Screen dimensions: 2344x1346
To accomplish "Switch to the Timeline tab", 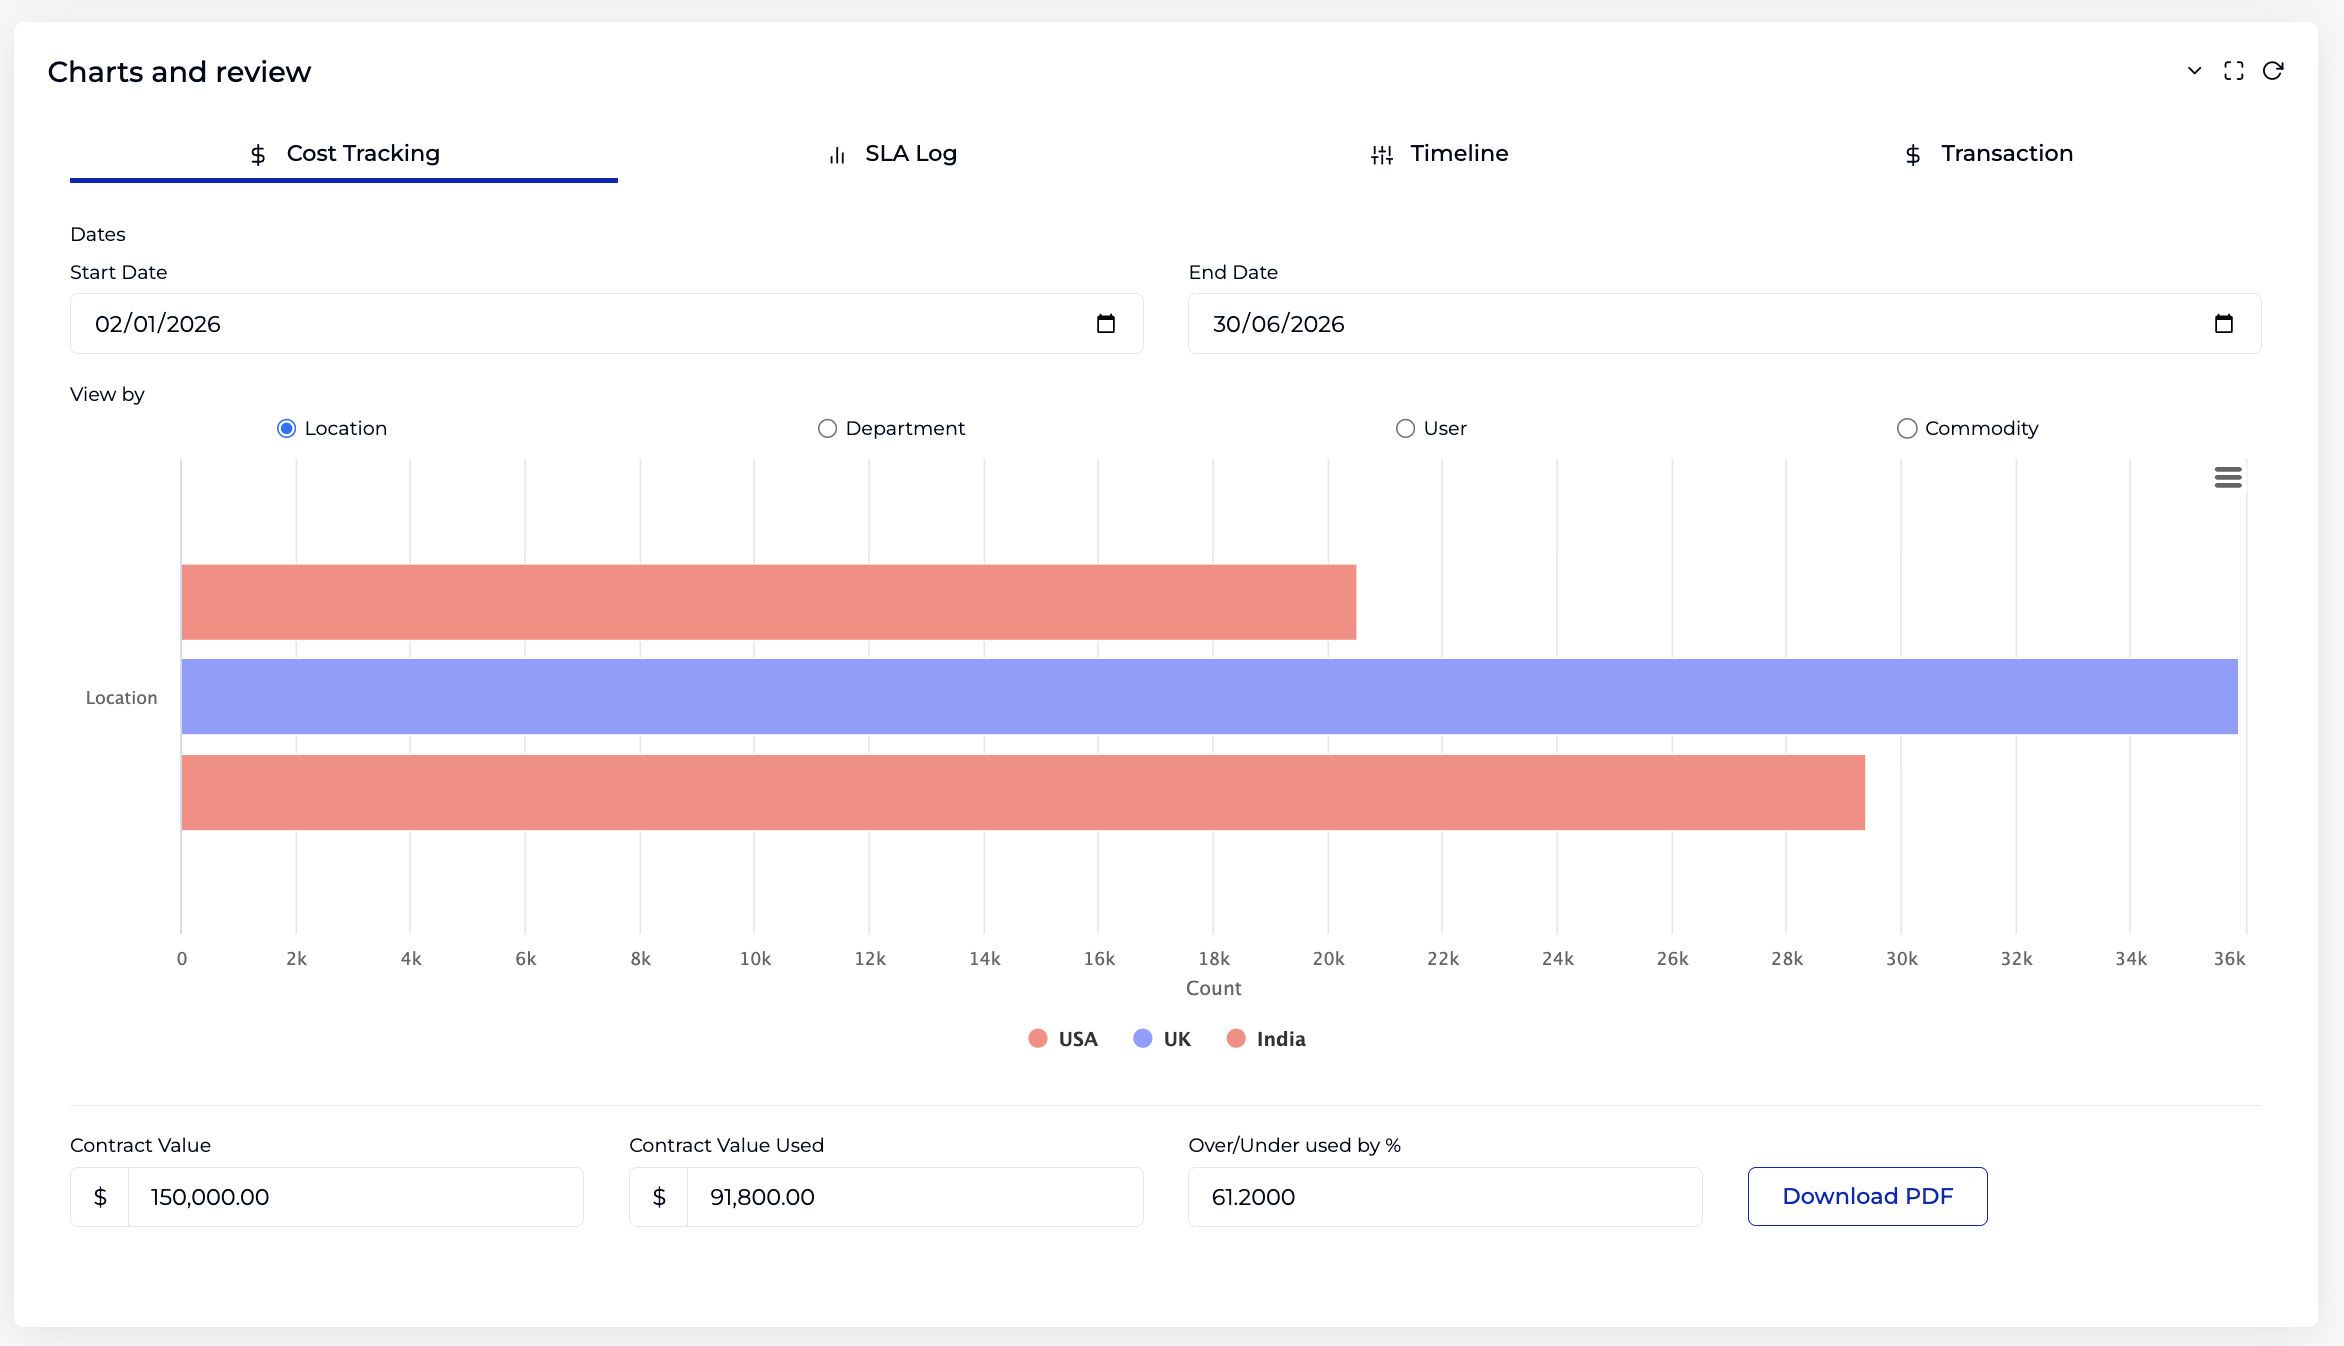I will point(1440,153).
